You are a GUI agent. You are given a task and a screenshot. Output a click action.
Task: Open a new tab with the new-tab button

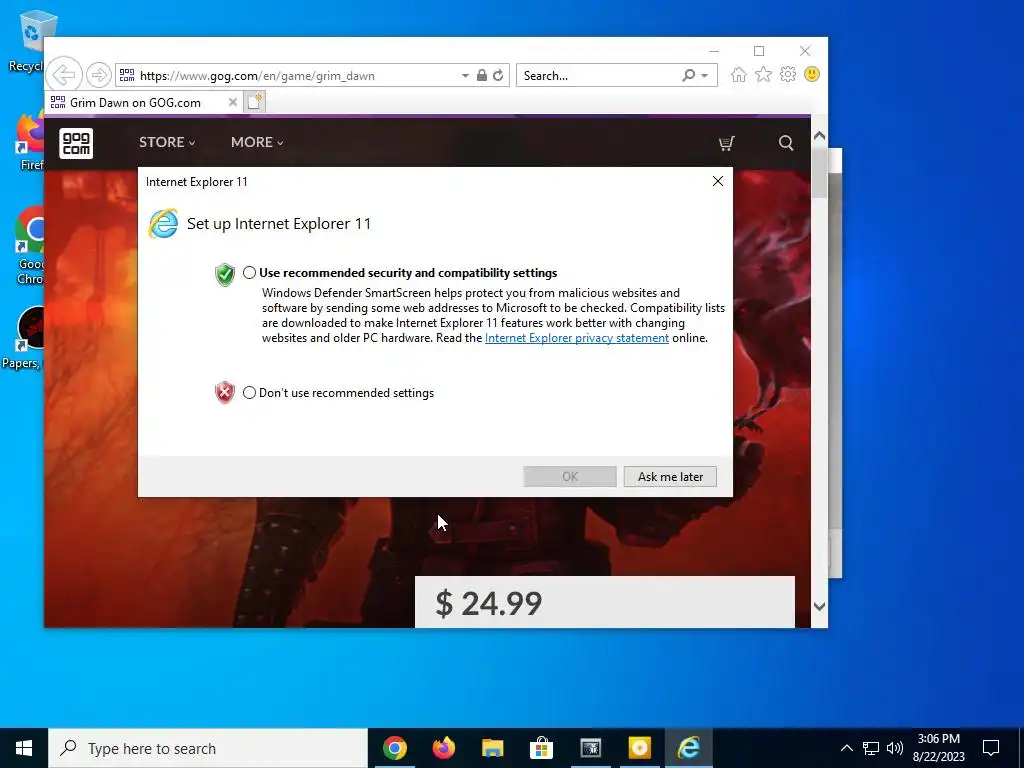(255, 102)
